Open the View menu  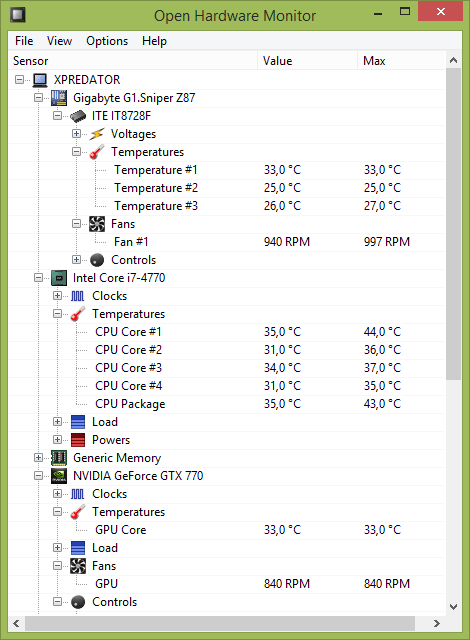click(60, 41)
